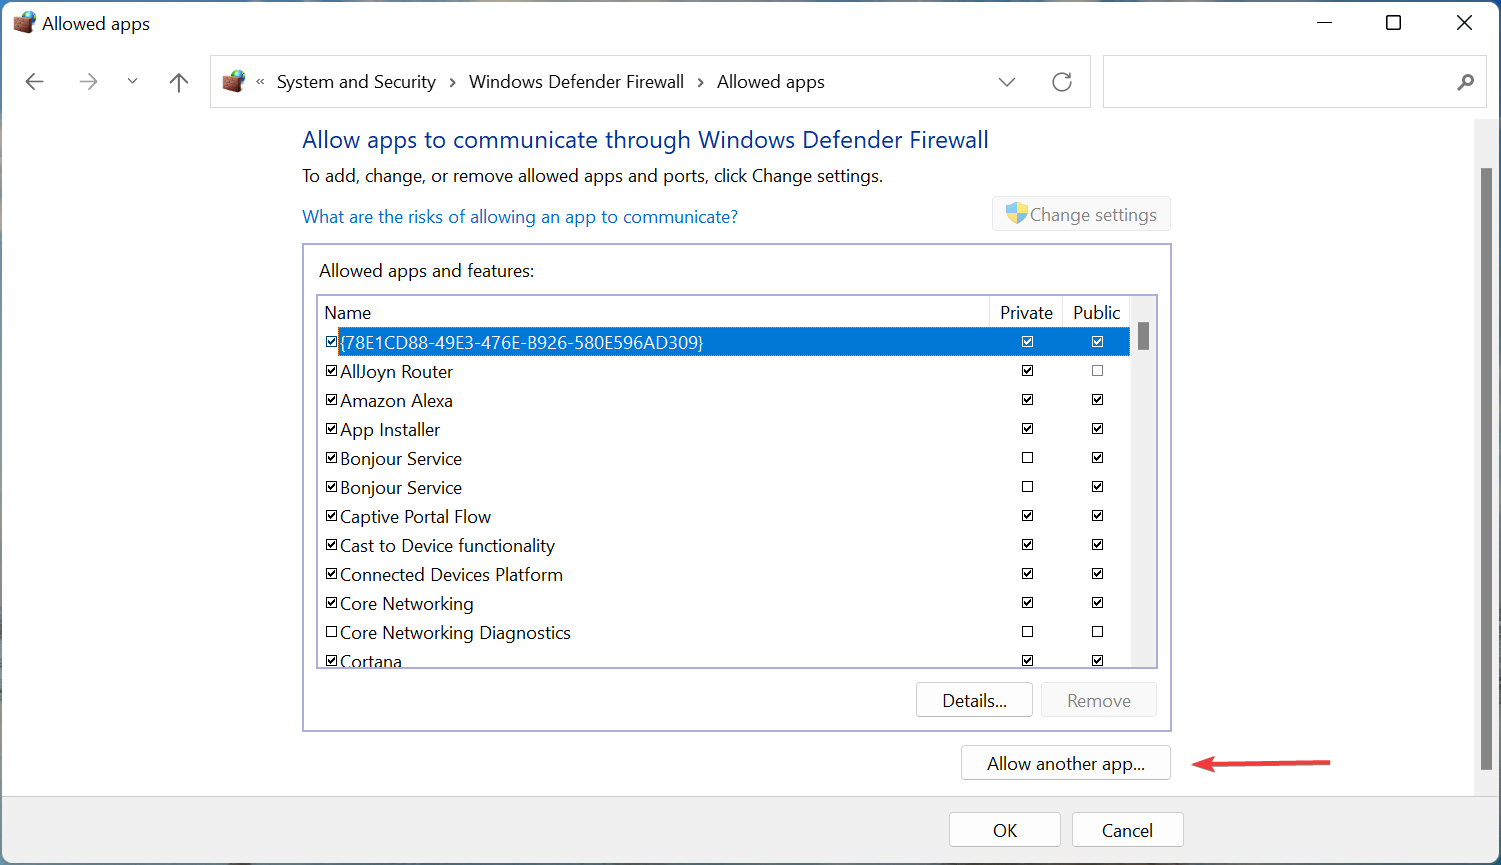Open Windows Defender Firewall breadcrumb
The width and height of the screenshot is (1501, 865).
pos(576,82)
